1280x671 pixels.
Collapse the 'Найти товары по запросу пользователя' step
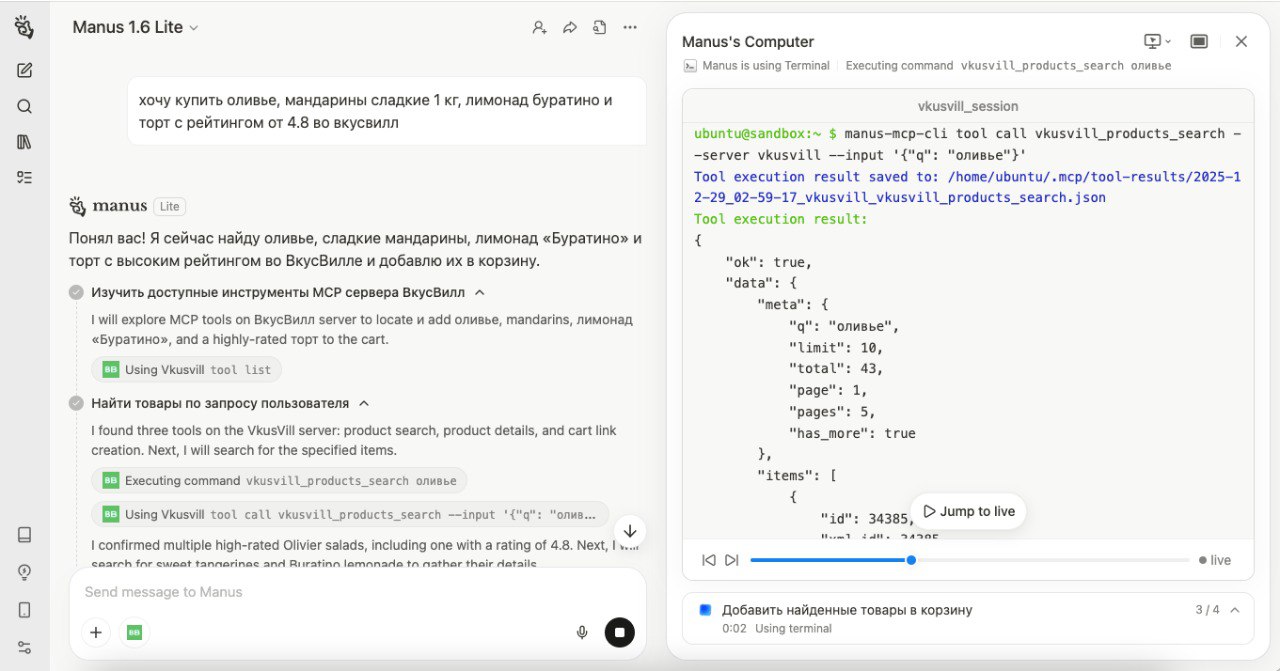point(364,404)
